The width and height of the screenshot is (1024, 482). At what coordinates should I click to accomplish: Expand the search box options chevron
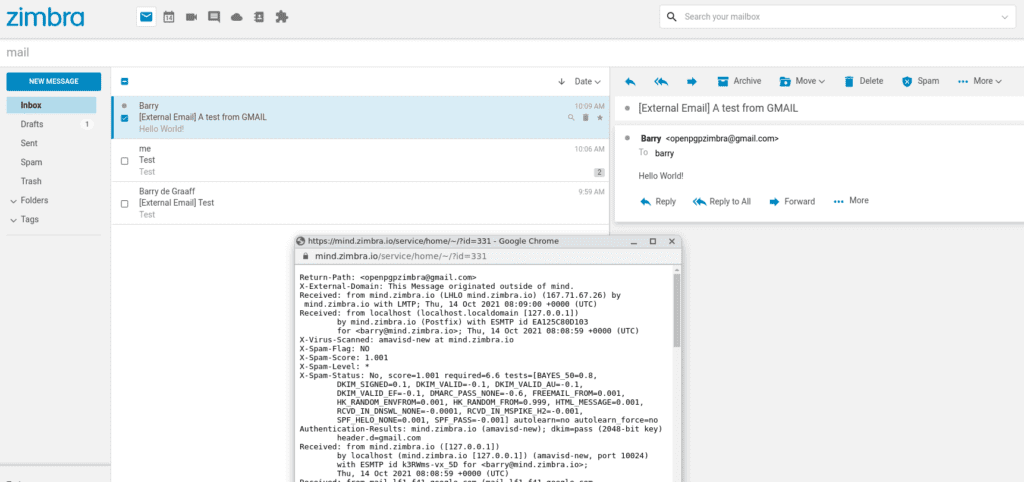(x=1004, y=17)
